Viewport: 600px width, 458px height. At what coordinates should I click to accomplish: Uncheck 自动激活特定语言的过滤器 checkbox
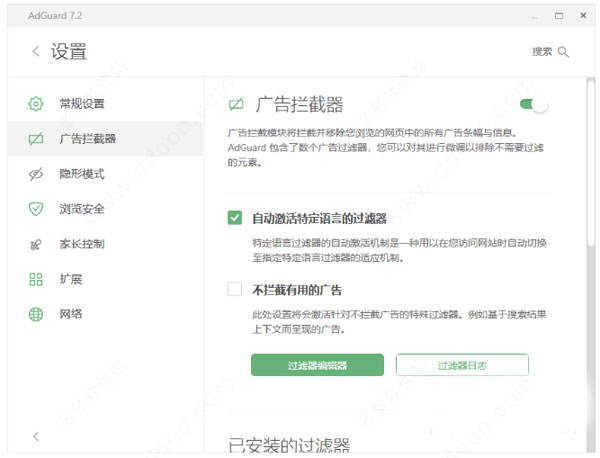tap(235, 218)
